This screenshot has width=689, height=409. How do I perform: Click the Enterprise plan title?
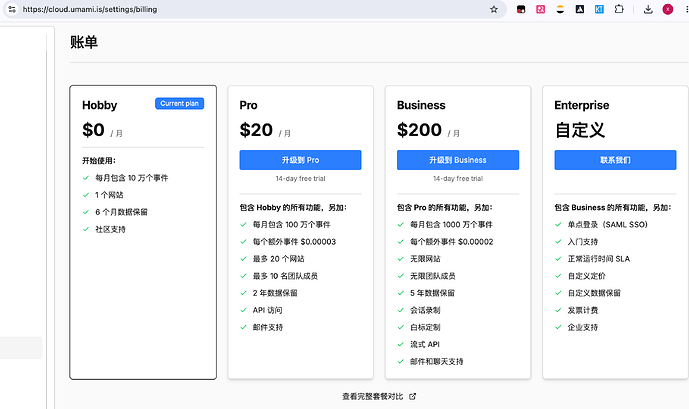582,105
